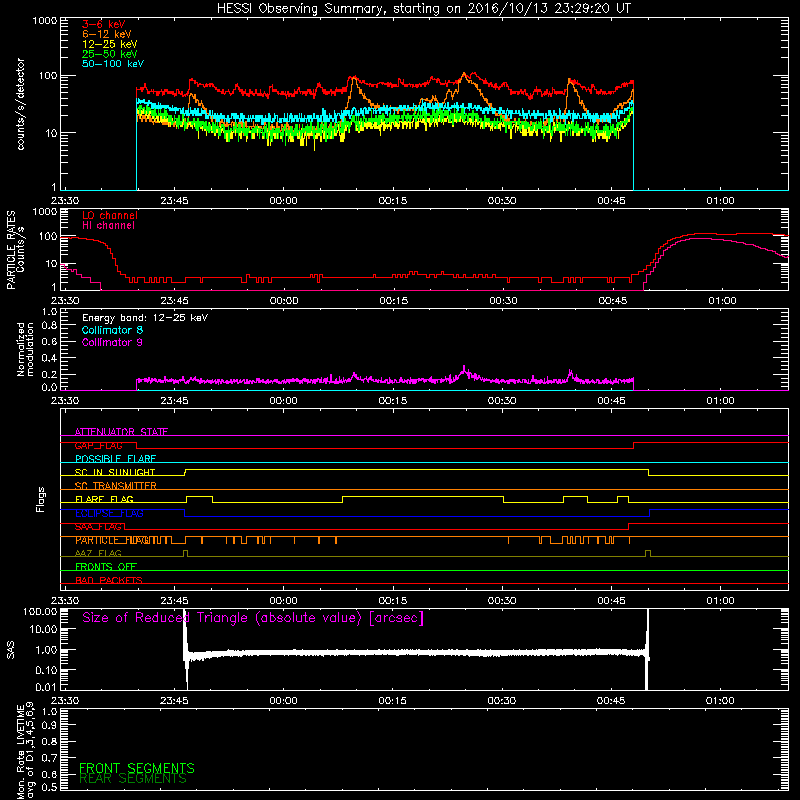Viewport: 800px width, 800px height.
Task: Select the cyan "50-100 keV" legend label
Action: [113, 64]
